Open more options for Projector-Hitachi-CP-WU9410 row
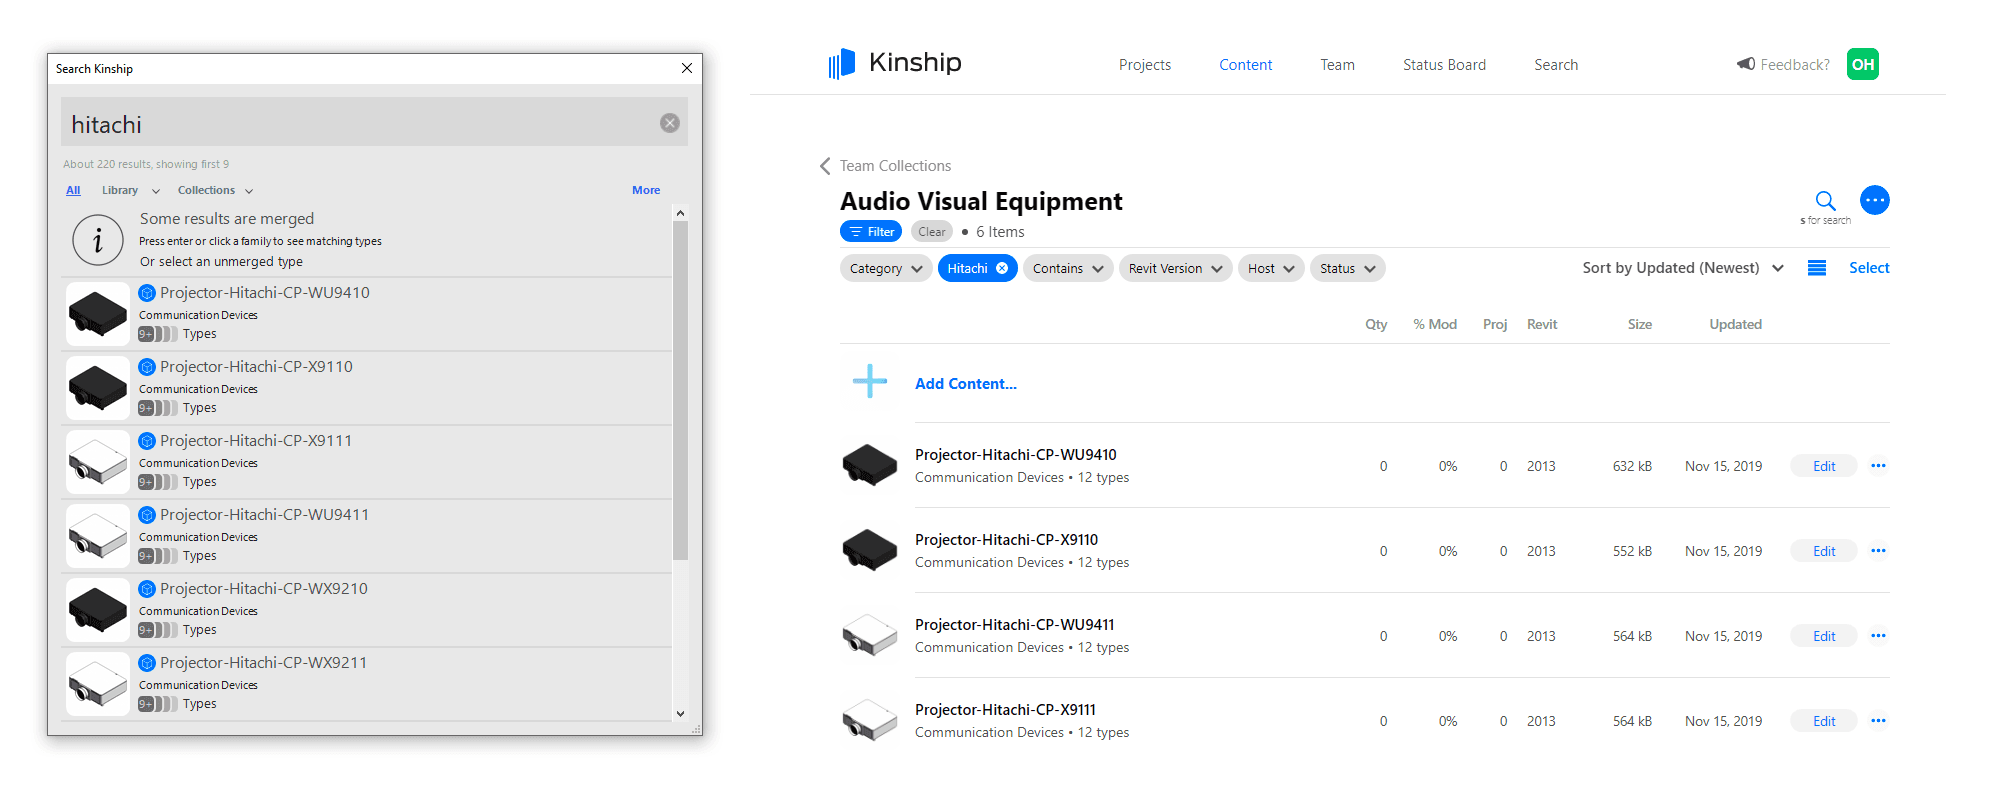Image resolution: width=1994 pixels, height=786 pixels. coord(1878,465)
